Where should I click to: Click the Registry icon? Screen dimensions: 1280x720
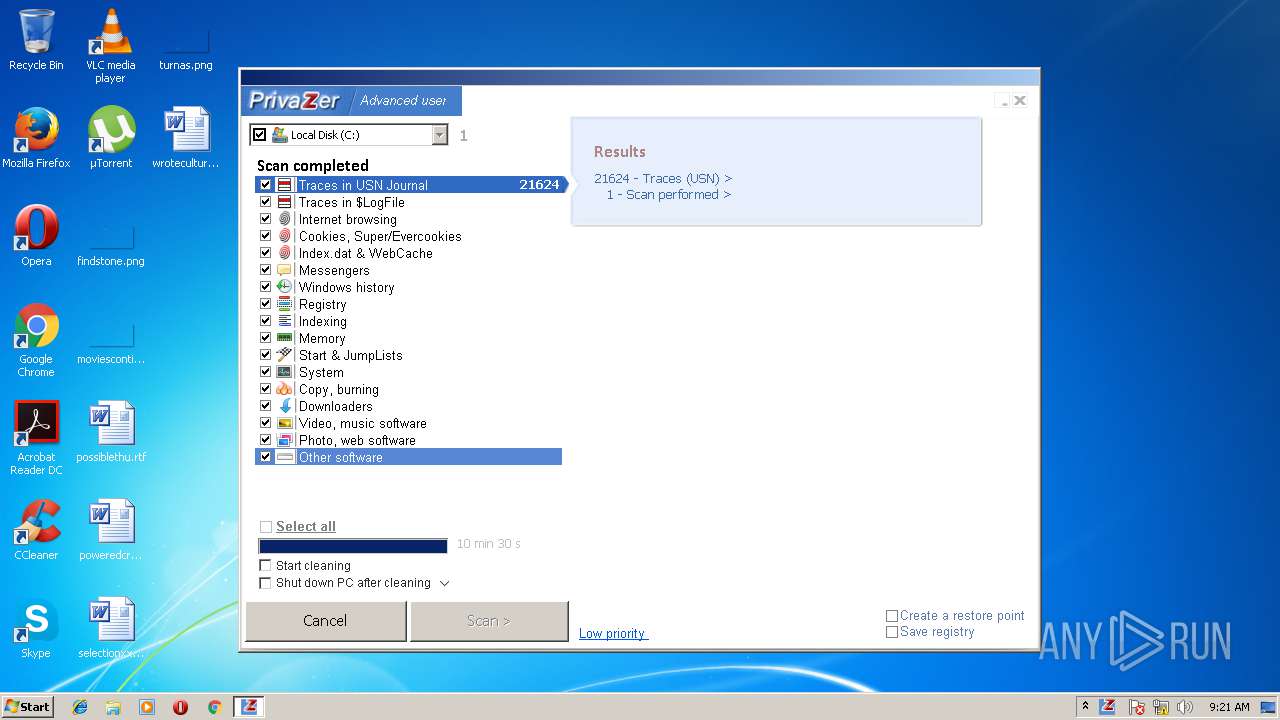pyautogui.click(x=285, y=304)
